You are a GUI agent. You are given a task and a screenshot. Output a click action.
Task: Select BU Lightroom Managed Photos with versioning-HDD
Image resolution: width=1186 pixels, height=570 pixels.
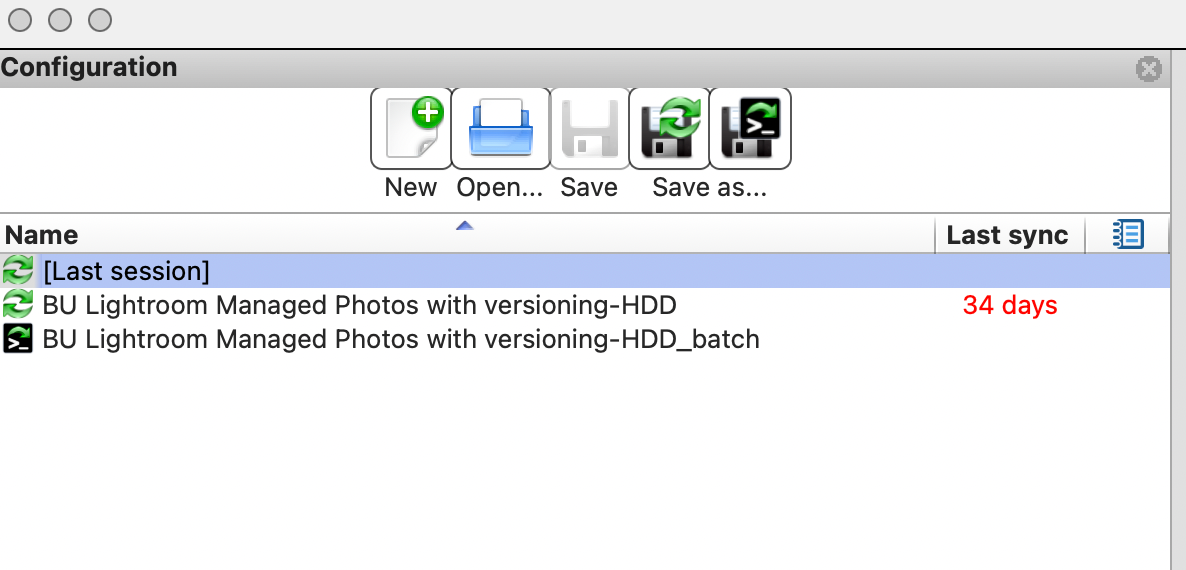coord(585,305)
